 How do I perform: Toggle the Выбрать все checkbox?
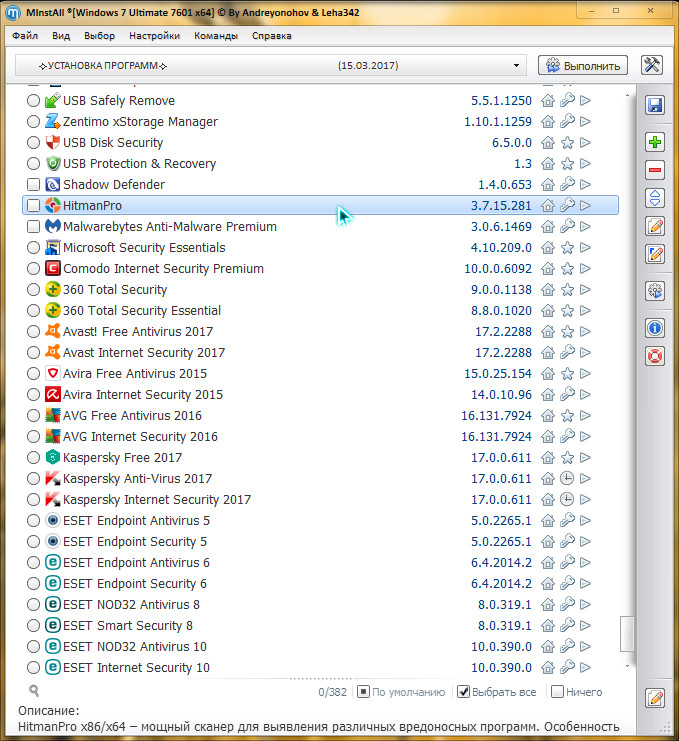464,692
